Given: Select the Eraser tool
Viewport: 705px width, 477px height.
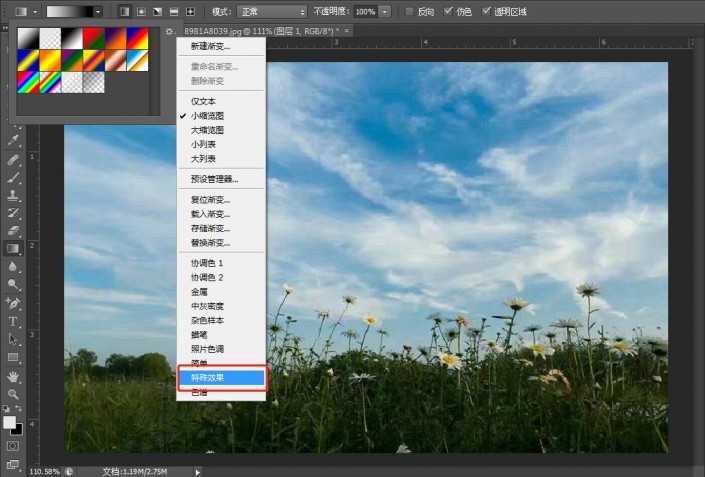Looking at the screenshot, I should point(13,231).
